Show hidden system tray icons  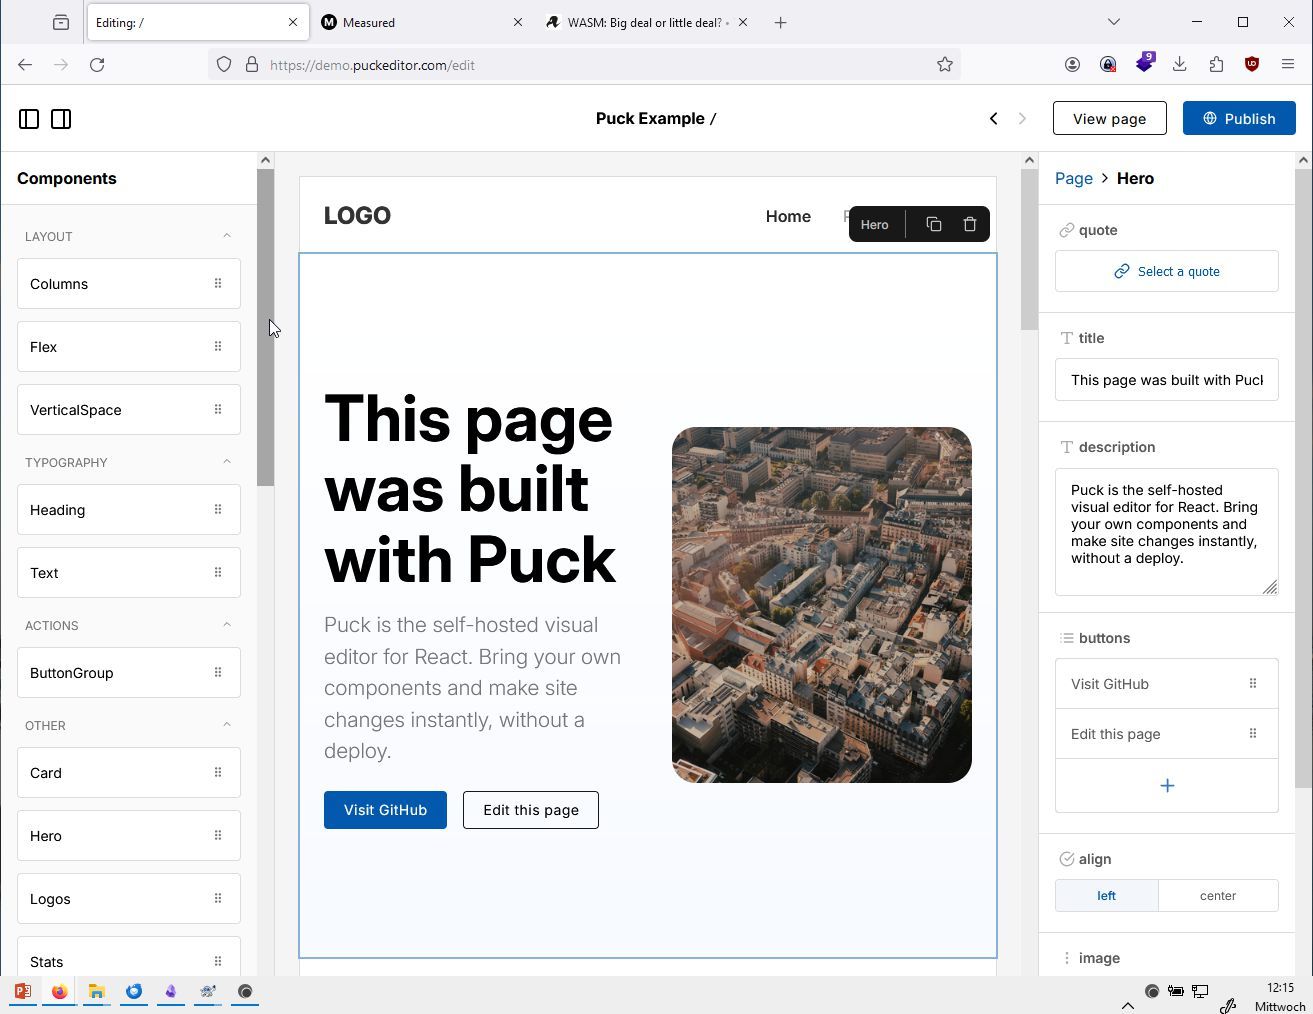[x=1127, y=1006]
